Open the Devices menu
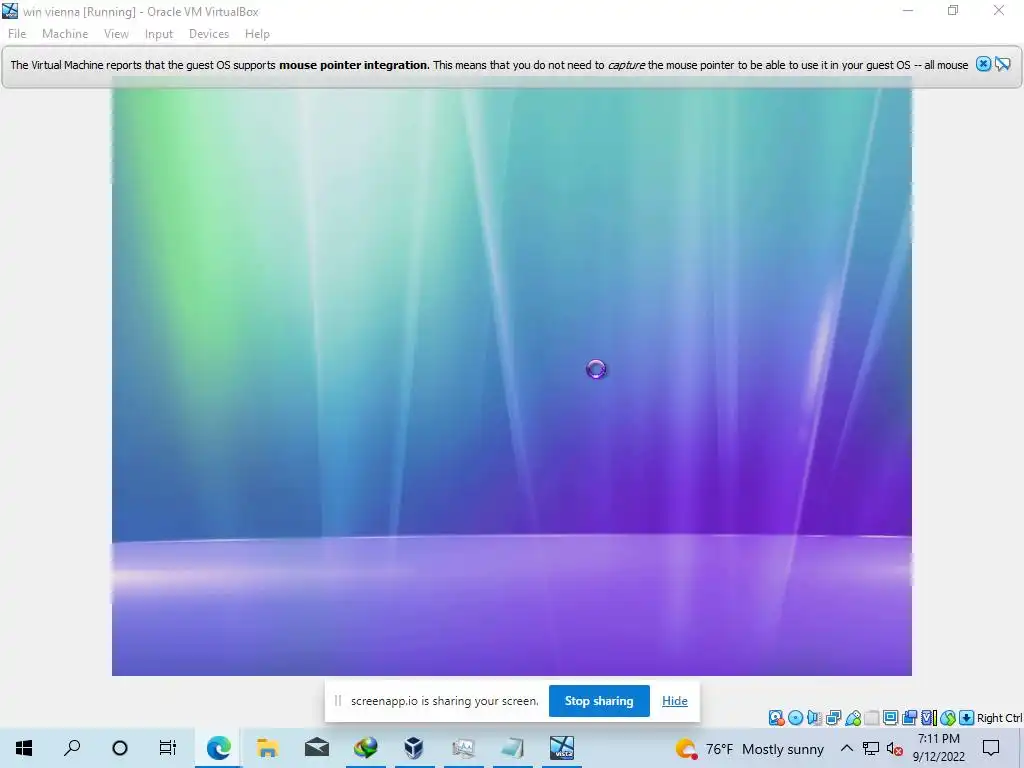Image resolution: width=1024 pixels, height=768 pixels. pos(209,34)
